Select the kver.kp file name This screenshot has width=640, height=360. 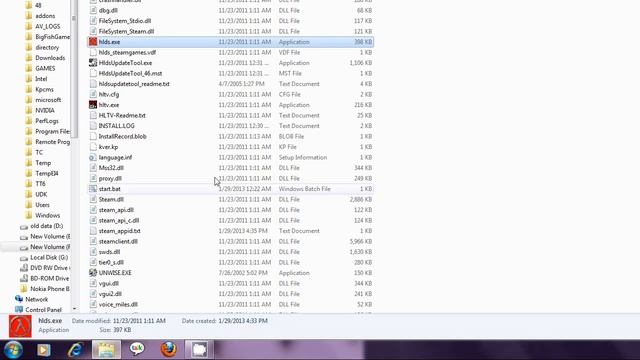tap(108, 147)
